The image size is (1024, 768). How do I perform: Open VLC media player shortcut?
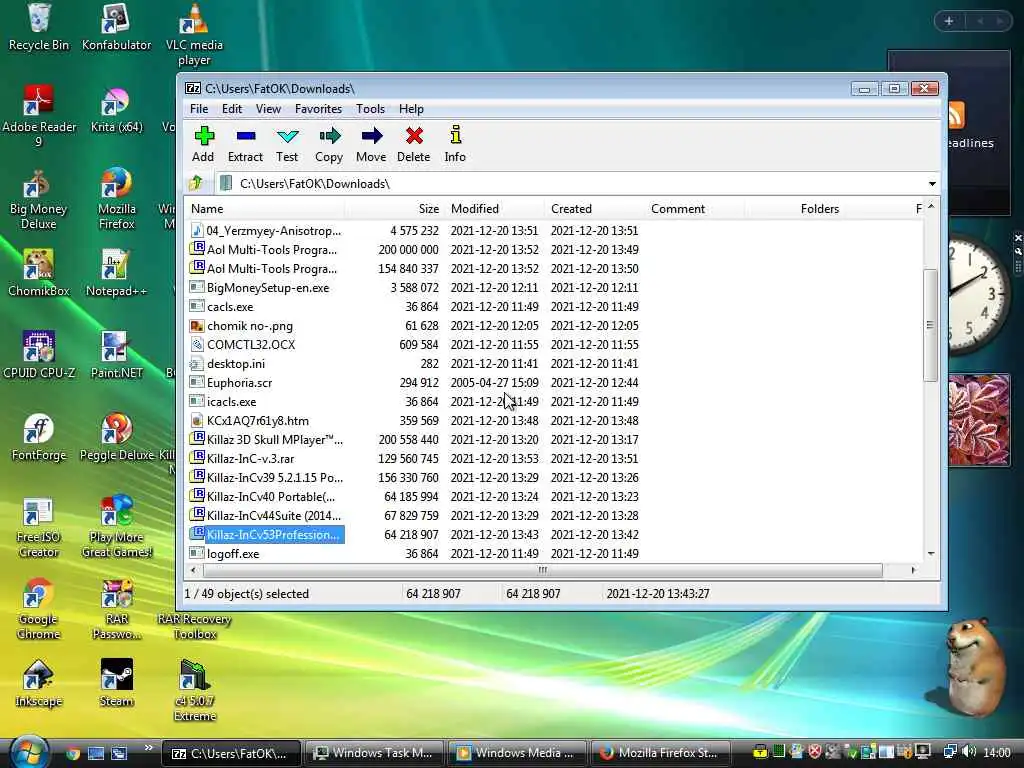[194, 35]
